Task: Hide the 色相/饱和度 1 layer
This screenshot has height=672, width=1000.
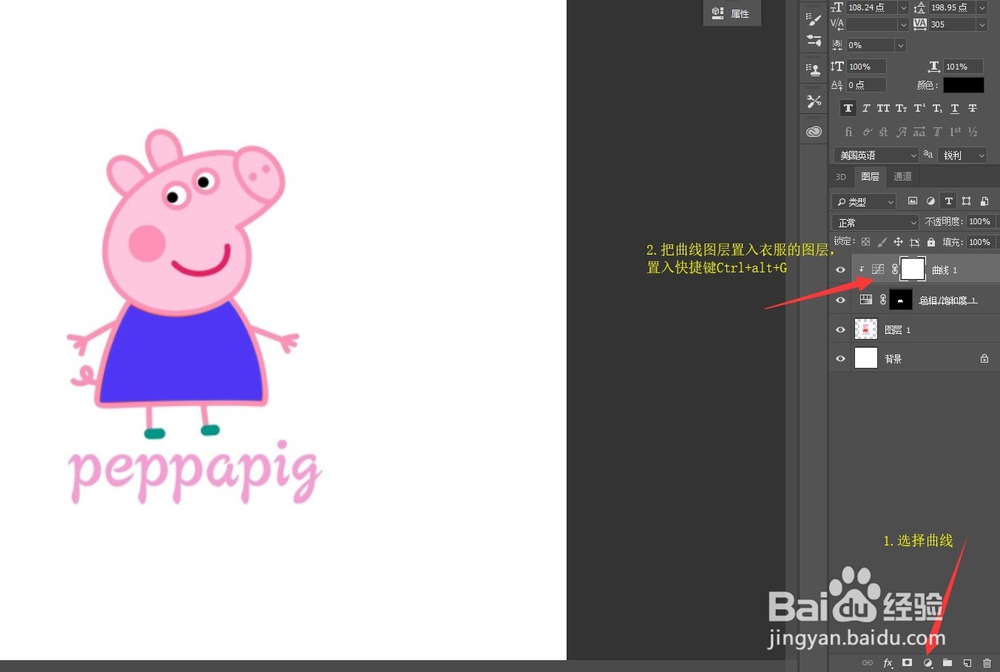Action: [841, 300]
